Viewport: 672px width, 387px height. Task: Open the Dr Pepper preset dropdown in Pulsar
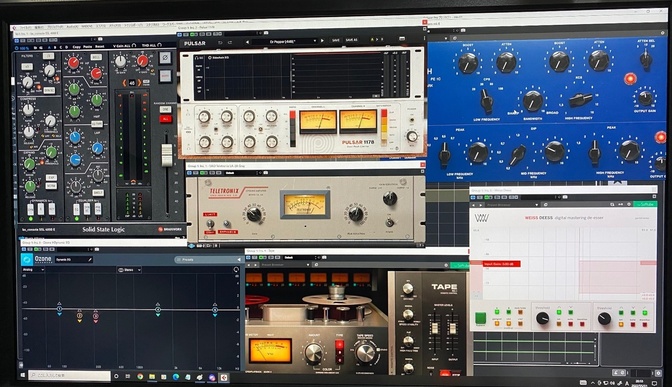click(285, 42)
